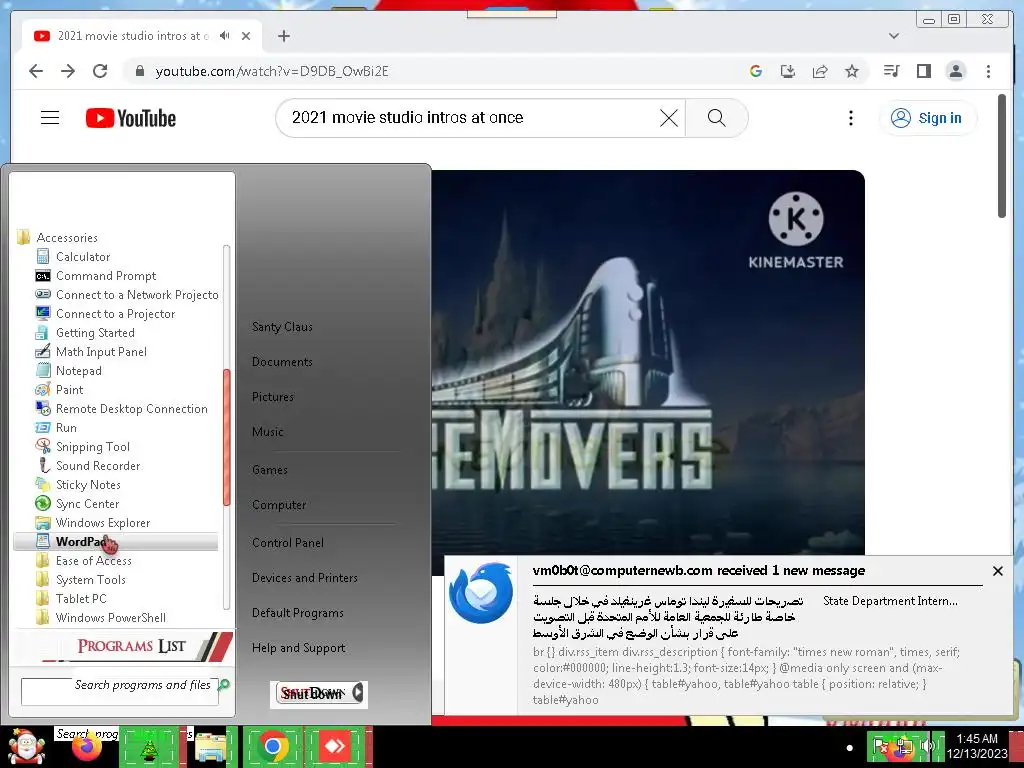Open Windows Explorer from Accessories

[x=103, y=522]
